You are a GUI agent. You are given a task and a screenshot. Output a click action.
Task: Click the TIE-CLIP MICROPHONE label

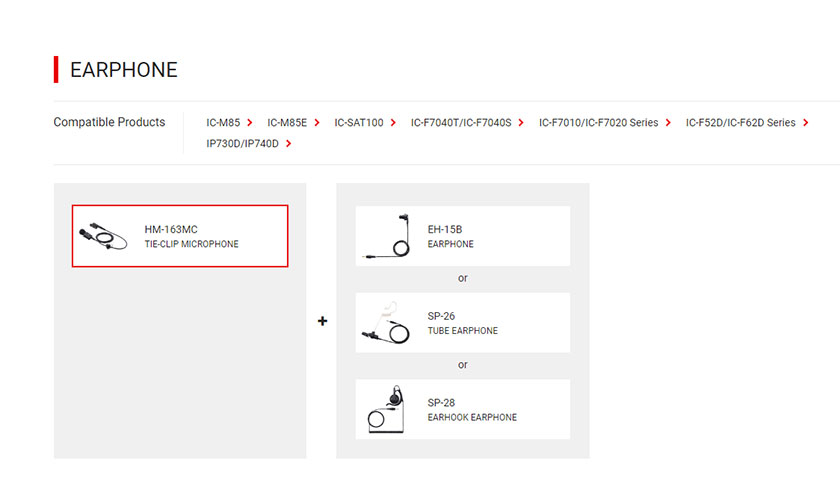click(191, 244)
